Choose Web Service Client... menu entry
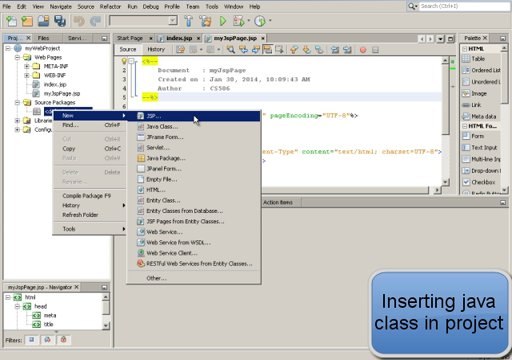Screen dimensions: 512x360 point(194,253)
